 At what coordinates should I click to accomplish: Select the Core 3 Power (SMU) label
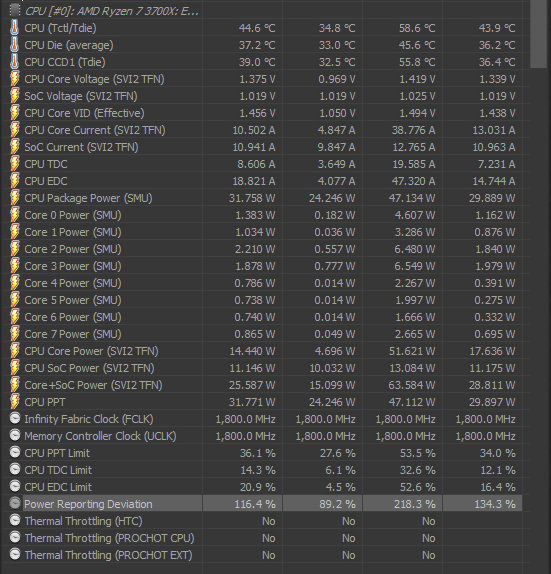(73, 266)
